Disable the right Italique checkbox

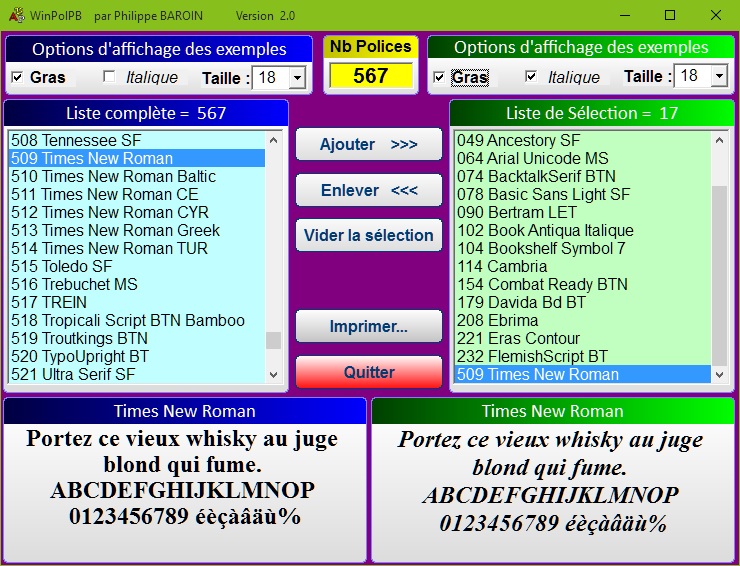[x=531, y=77]
